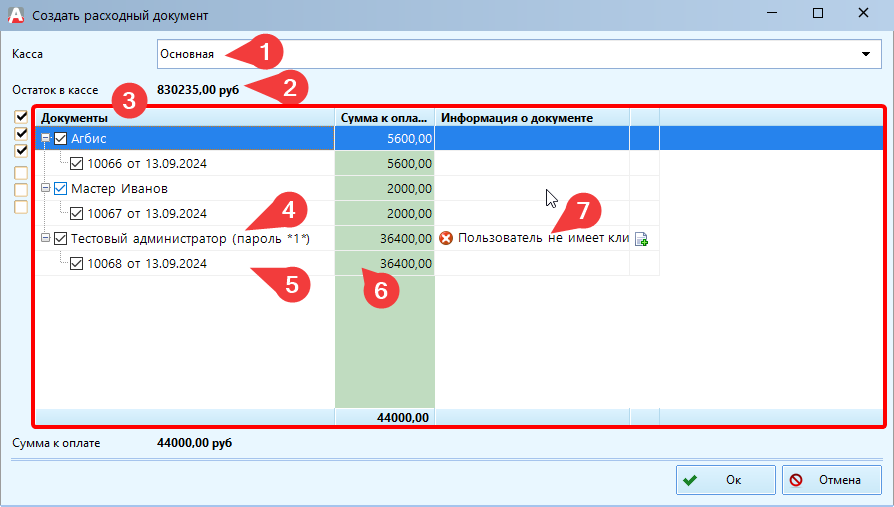Collapse the Агбис tree node
Screen dimensions: 894x507
(x=45, y=139)
